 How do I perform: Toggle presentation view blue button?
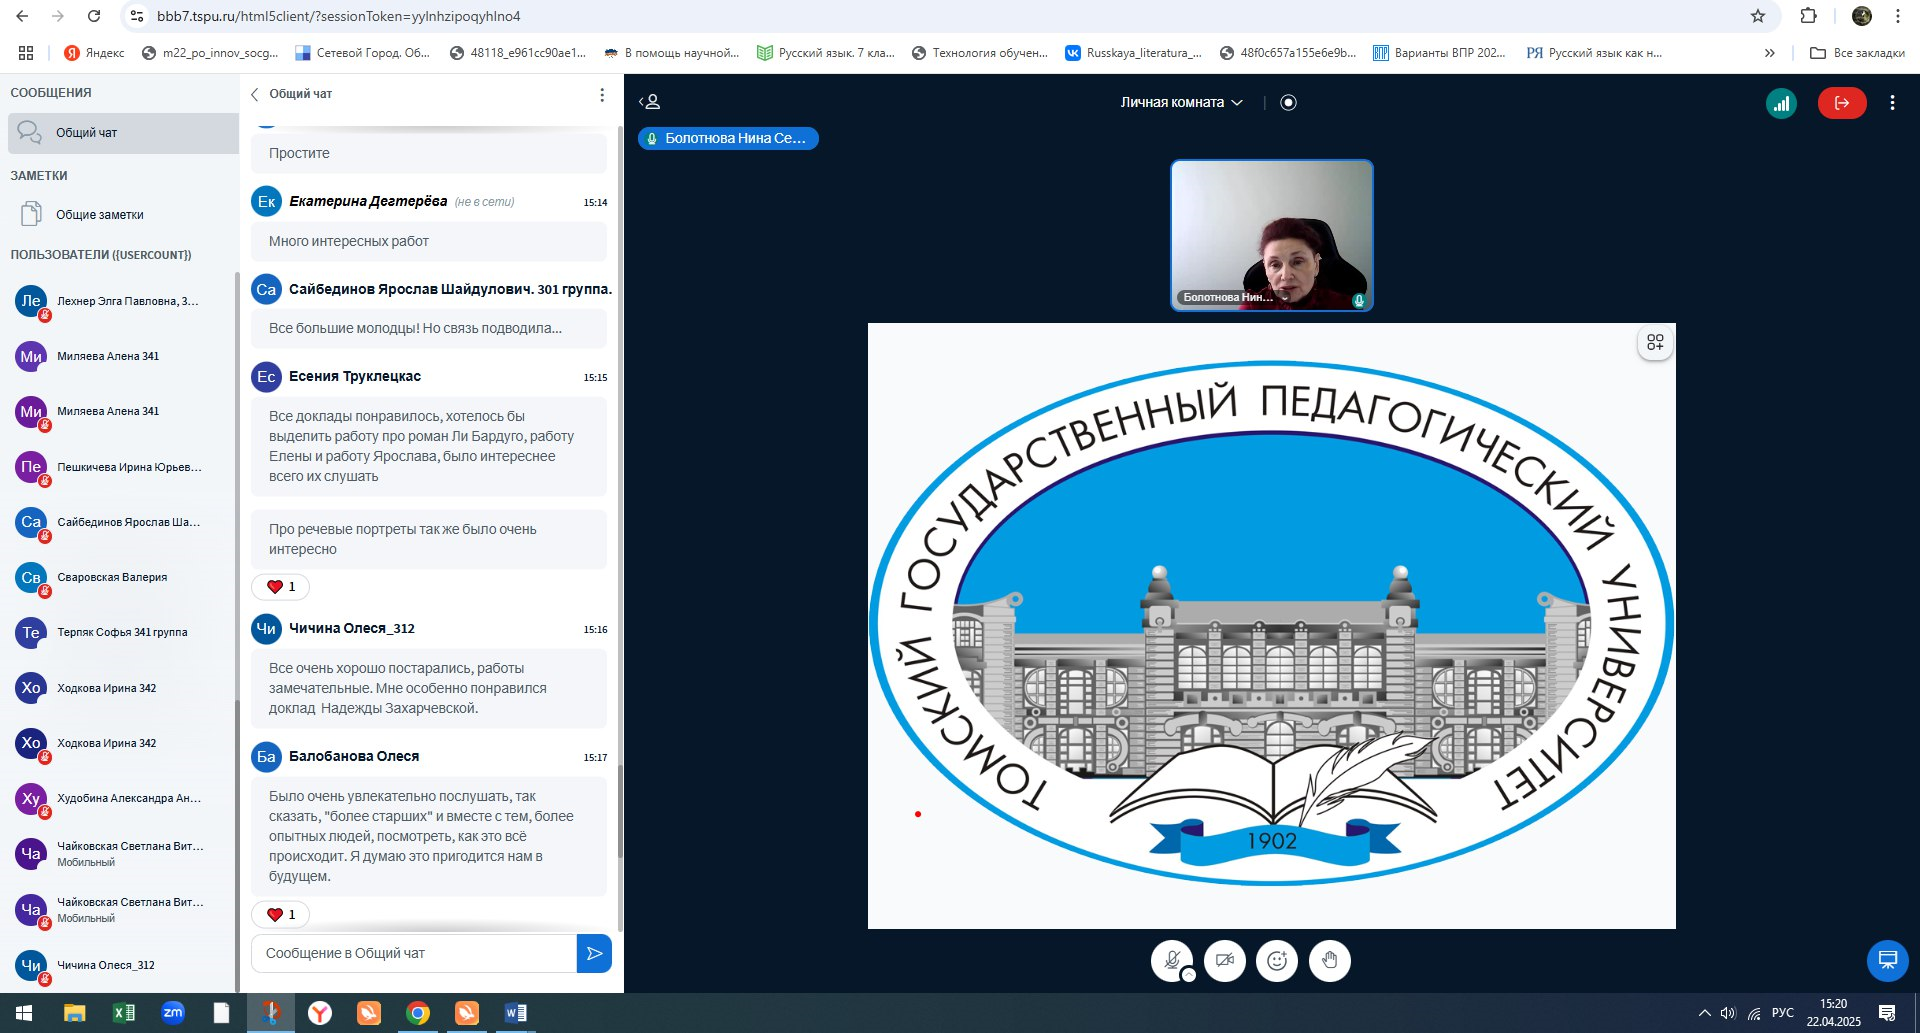(x=1888, y=961)
